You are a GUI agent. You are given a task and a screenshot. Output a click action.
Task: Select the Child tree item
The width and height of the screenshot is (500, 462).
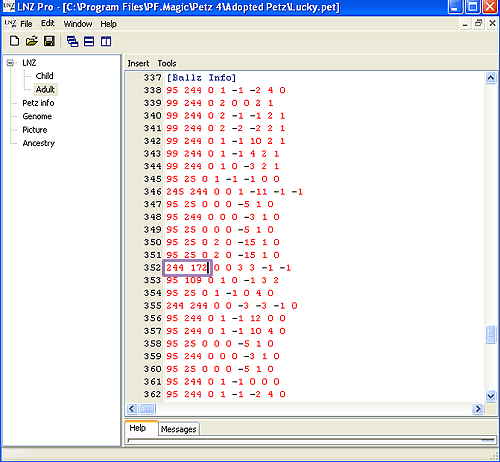coord(44,76)
